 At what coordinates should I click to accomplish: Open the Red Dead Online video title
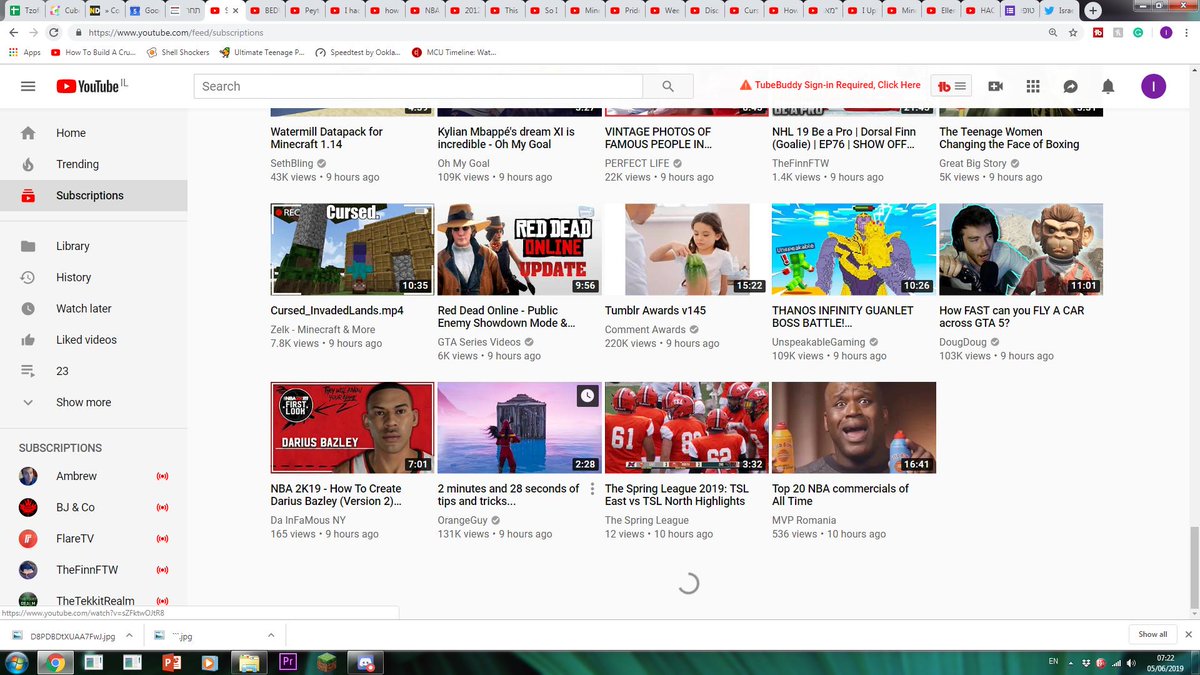[507, 317]
